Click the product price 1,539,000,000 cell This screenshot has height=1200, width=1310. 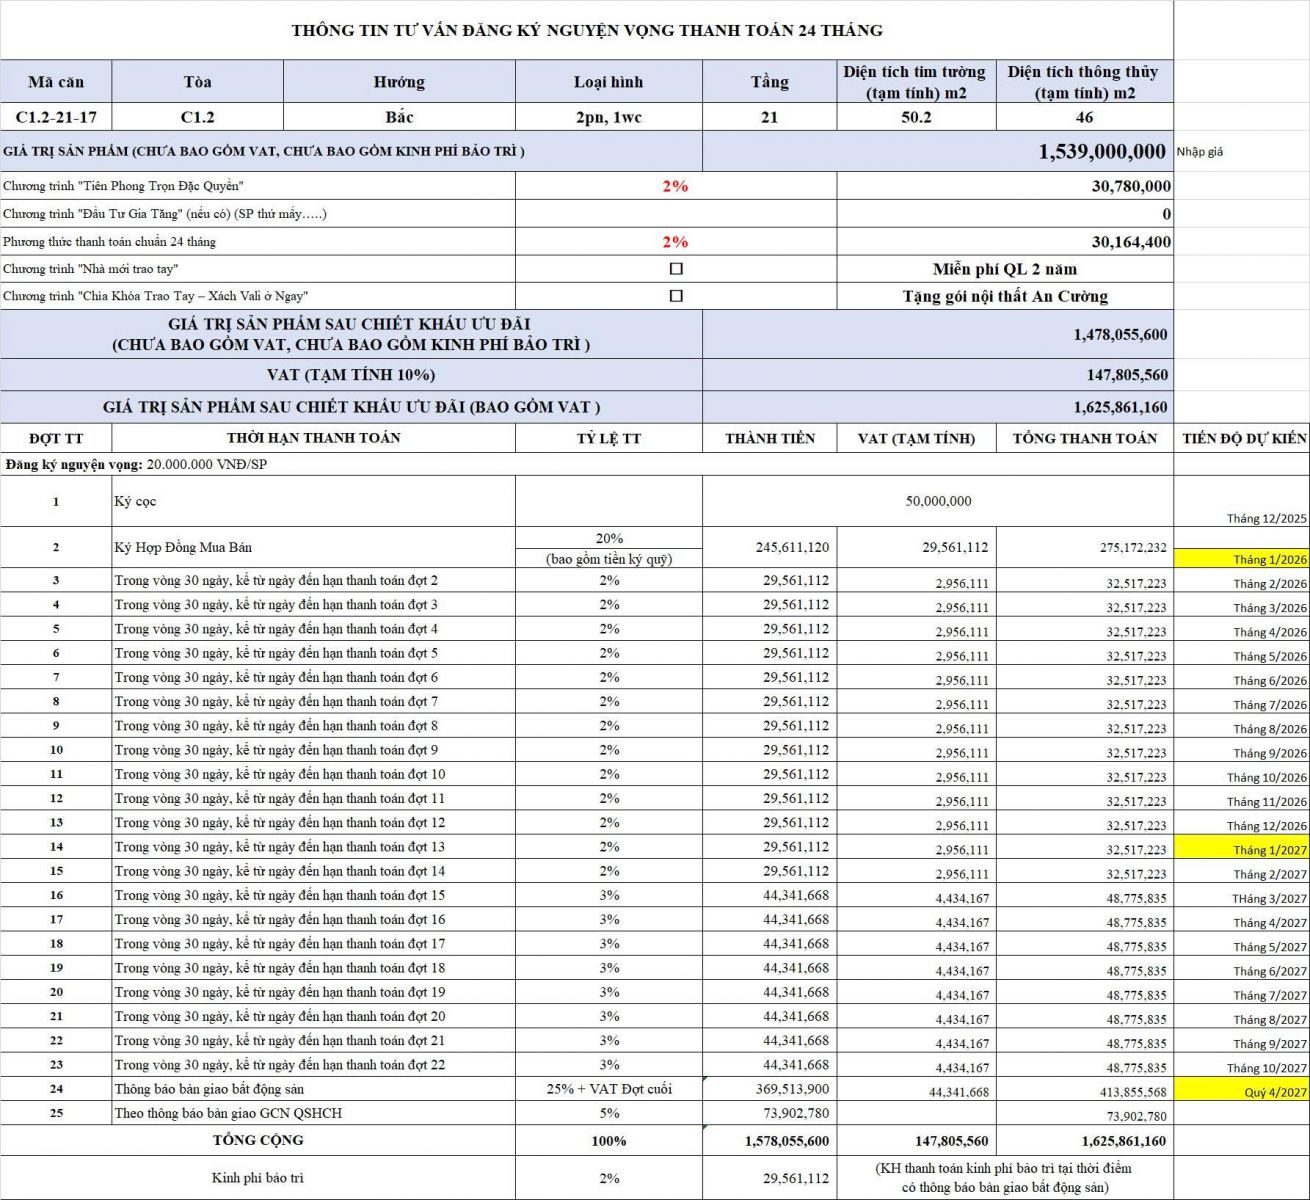point(1101,152)
